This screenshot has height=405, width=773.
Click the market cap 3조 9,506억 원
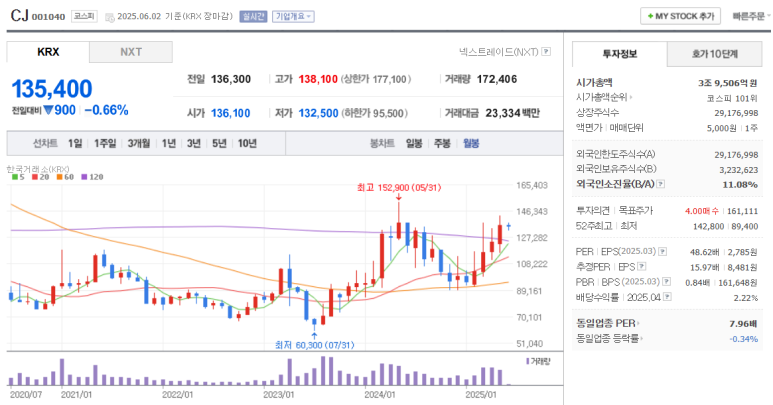coord(728,83)
